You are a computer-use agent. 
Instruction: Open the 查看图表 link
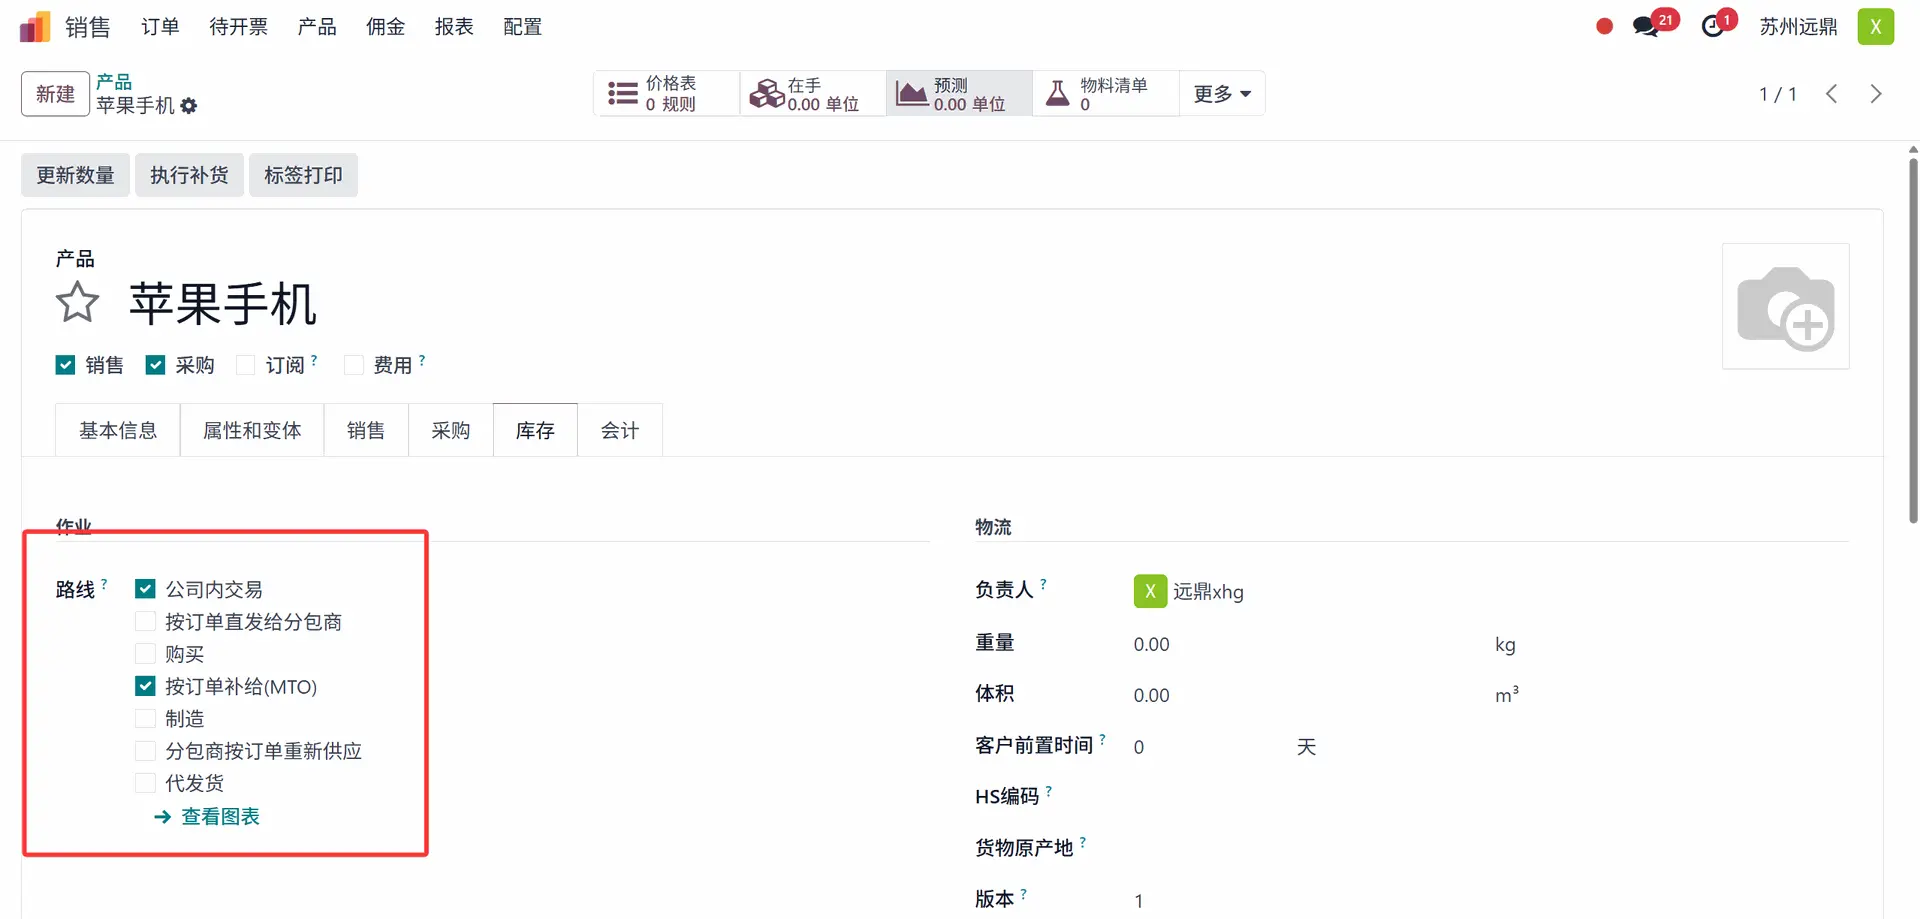(x=220, y=817)
